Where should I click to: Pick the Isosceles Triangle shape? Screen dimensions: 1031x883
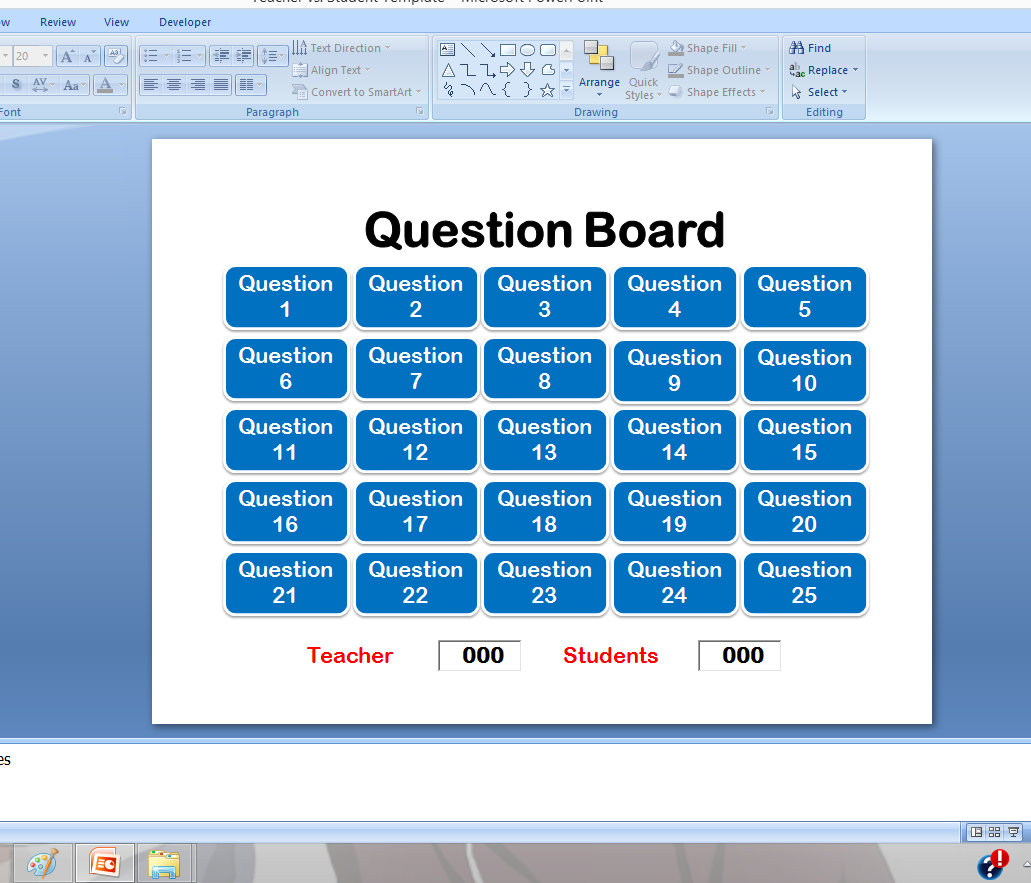pos(448,70)
